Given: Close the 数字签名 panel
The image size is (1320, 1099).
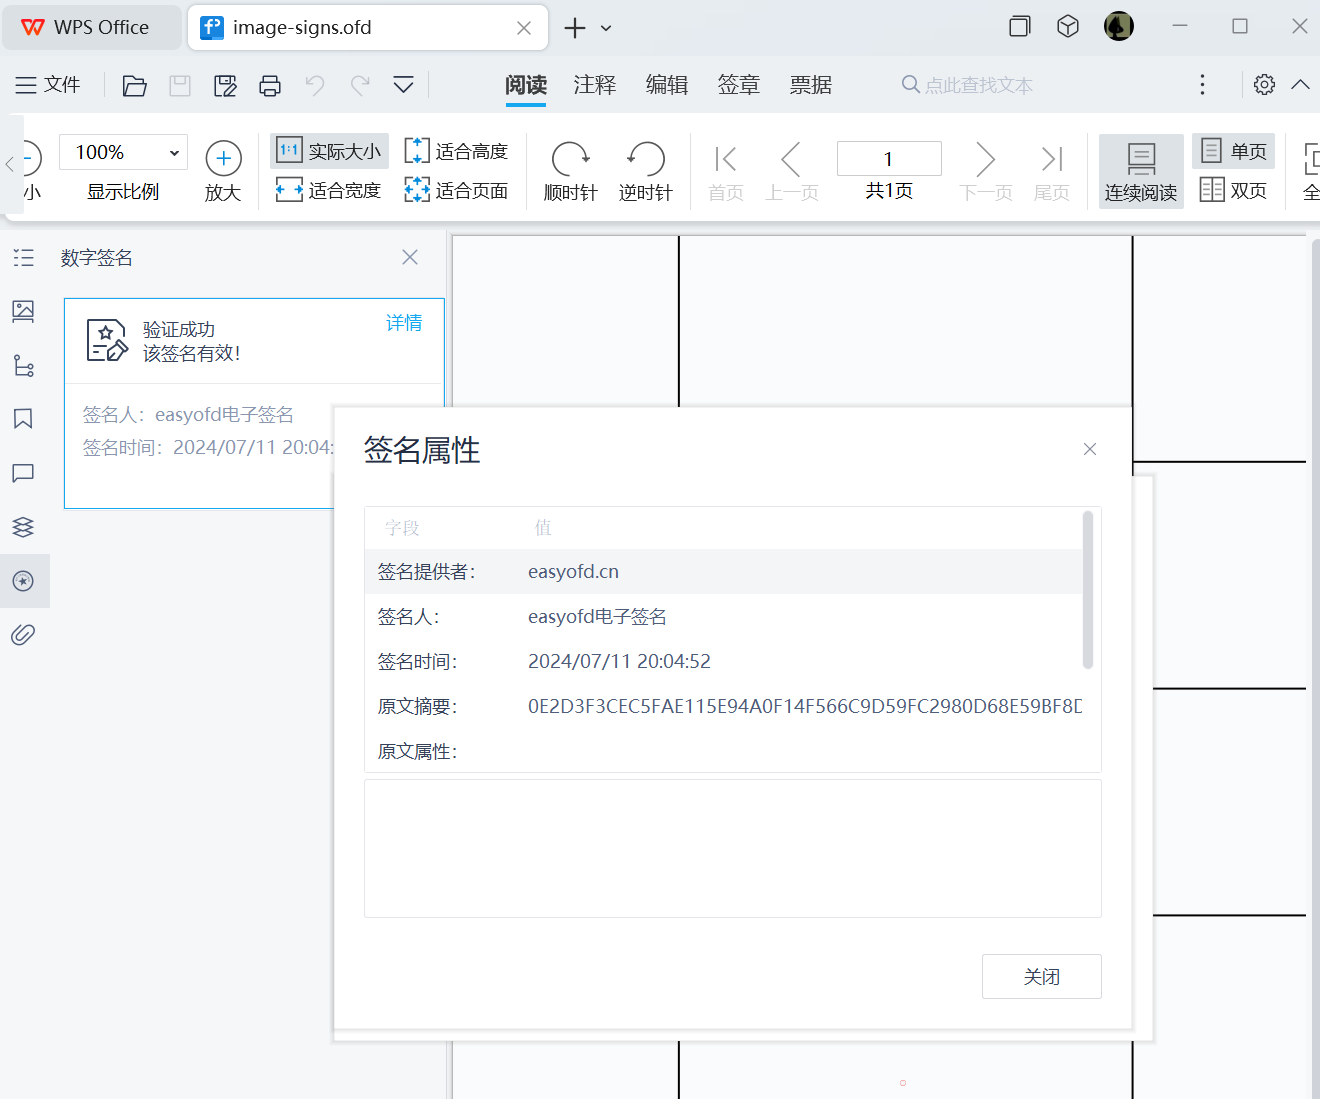Looking at the screenshot, I should pyautogui.click(x=410, y=257).
